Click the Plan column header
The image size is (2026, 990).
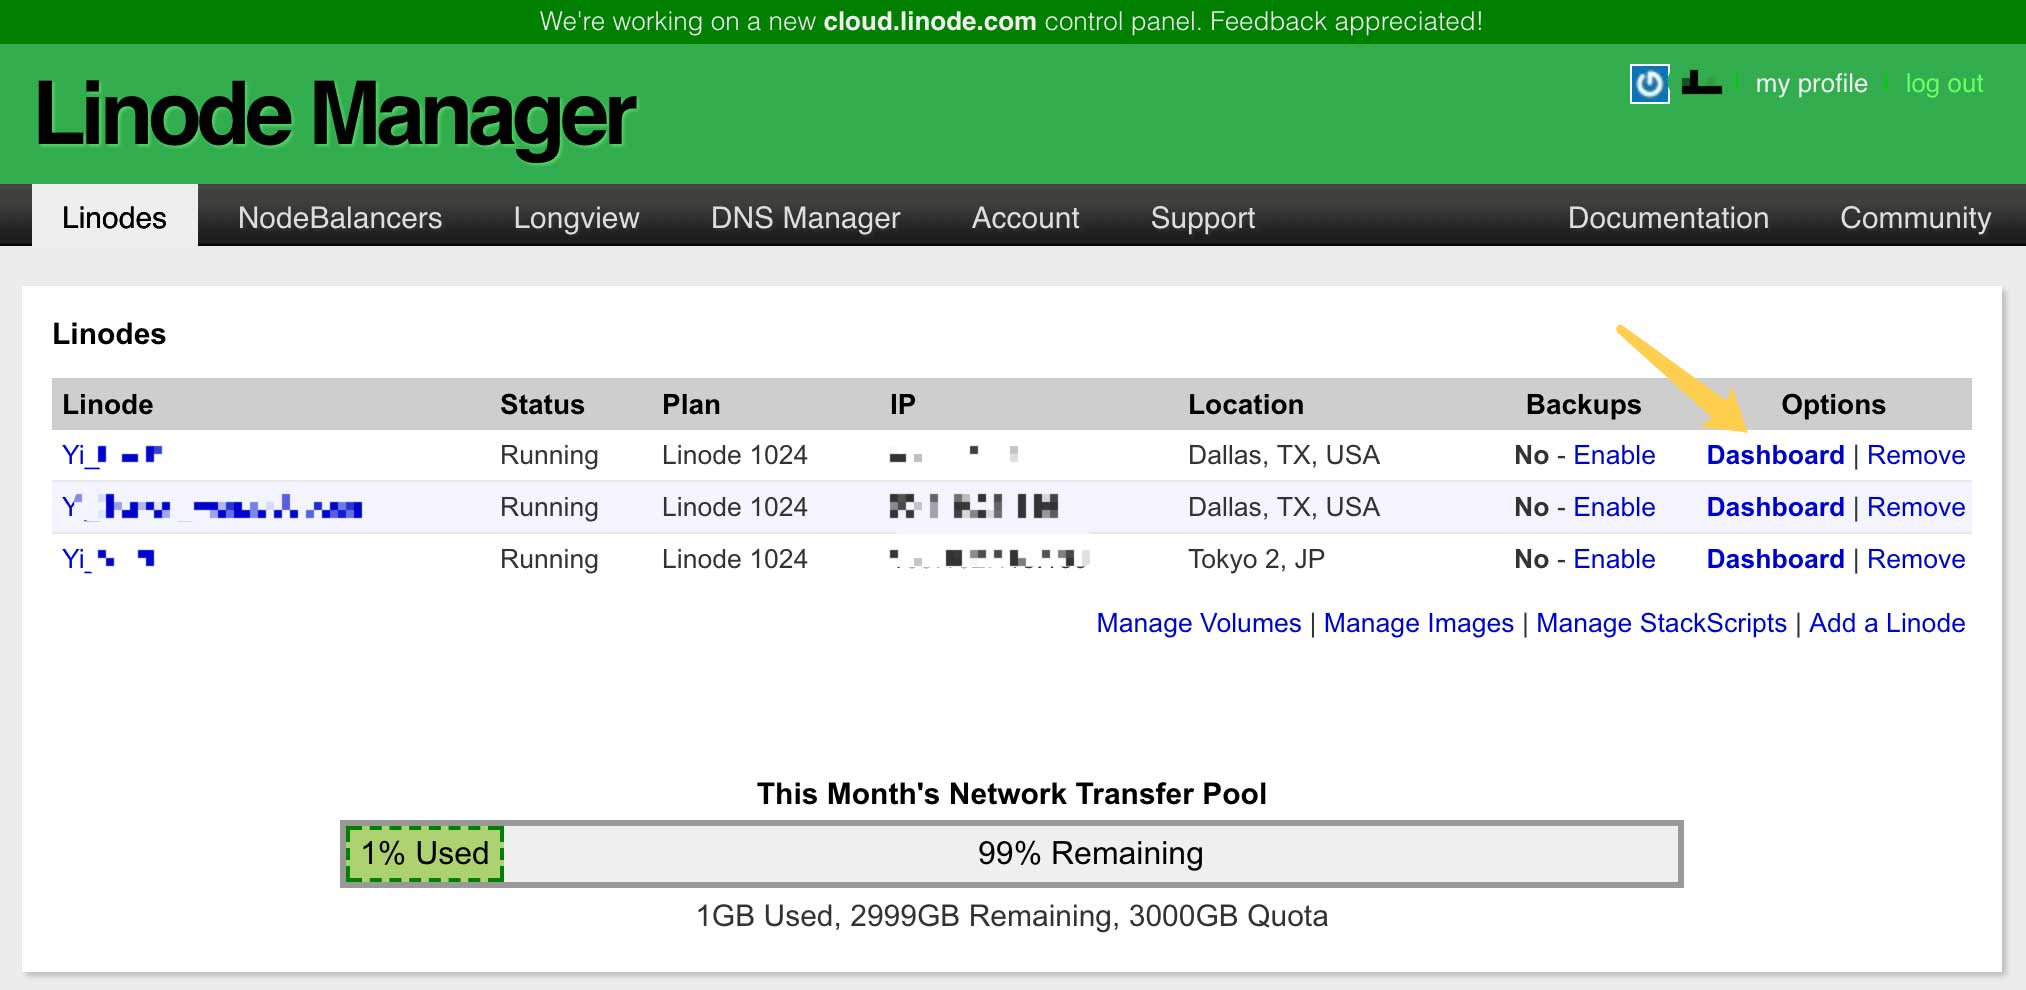[691, 404]
